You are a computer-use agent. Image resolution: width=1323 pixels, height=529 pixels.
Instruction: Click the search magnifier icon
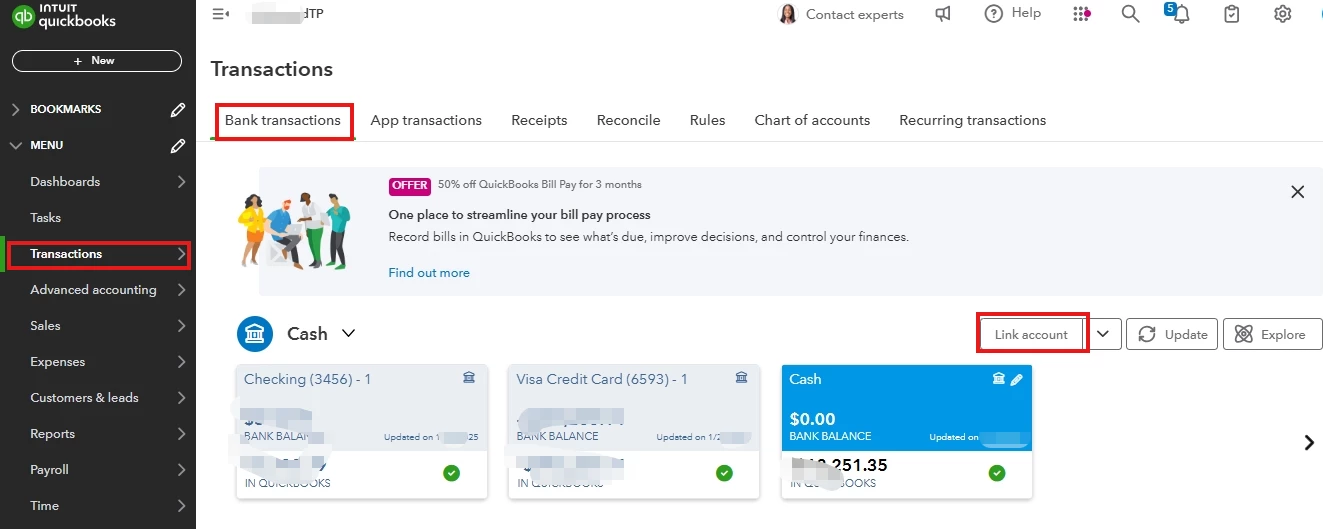1130,14
